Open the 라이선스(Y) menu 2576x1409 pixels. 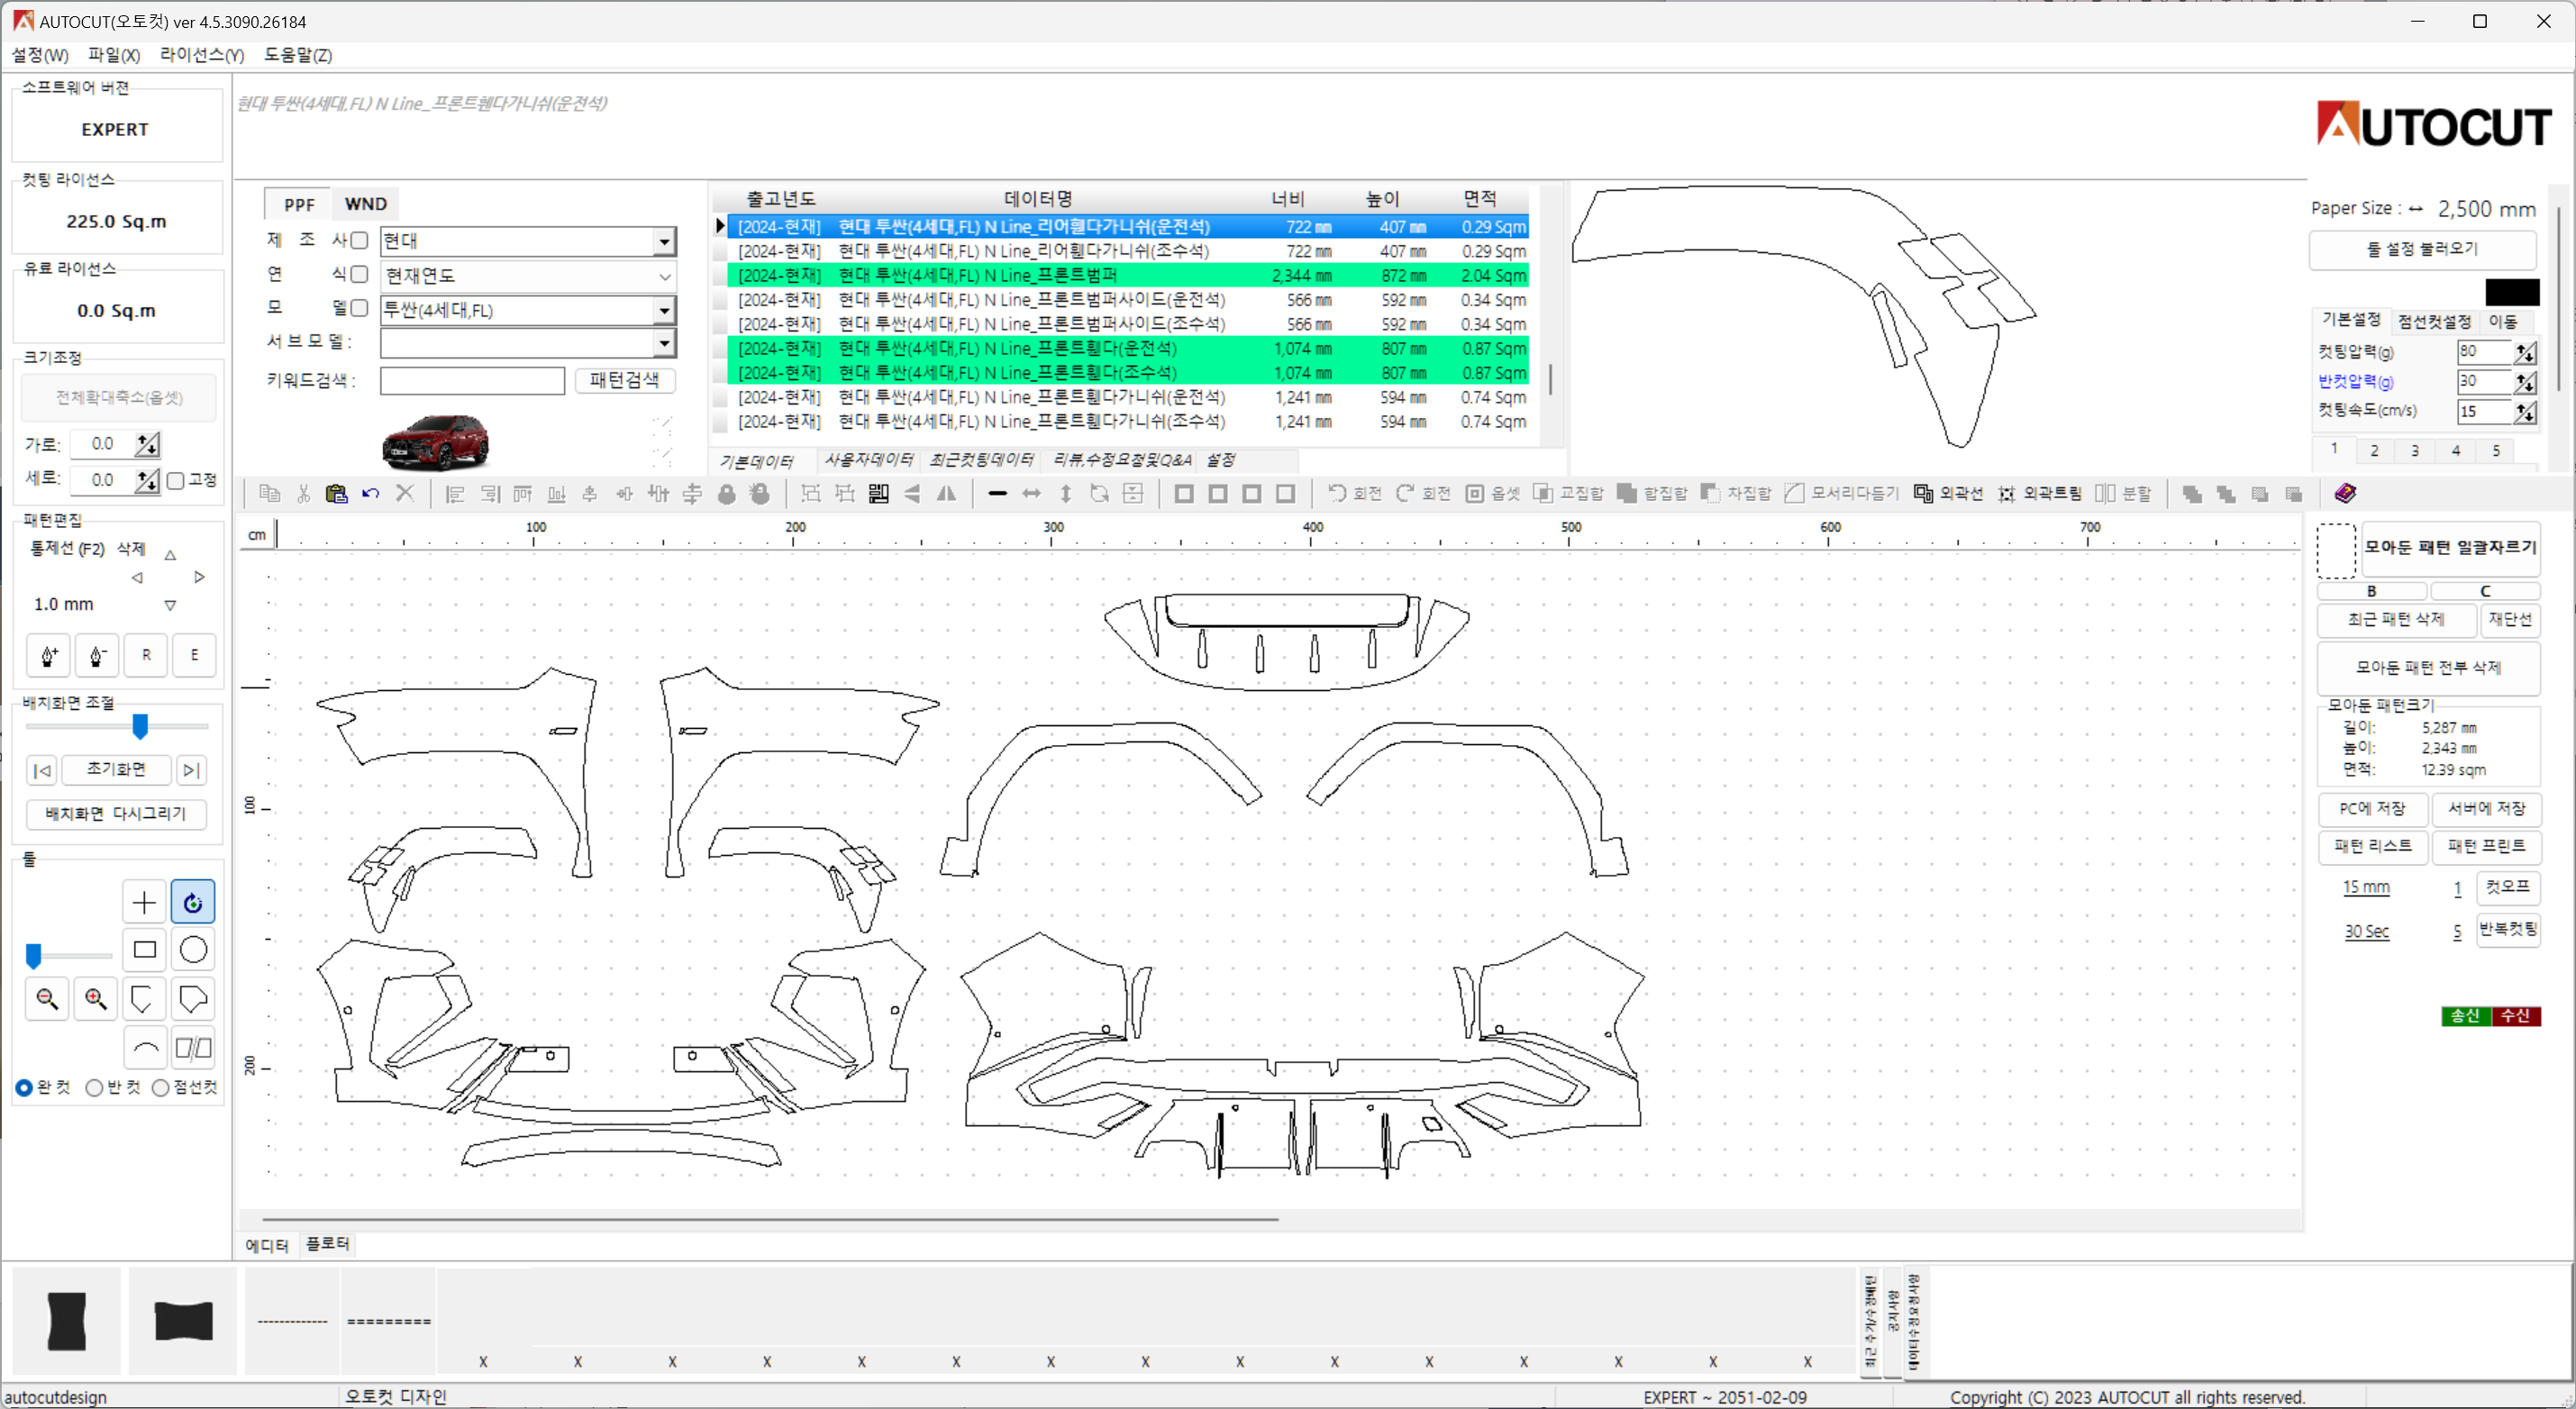click(x=202, y=55)
